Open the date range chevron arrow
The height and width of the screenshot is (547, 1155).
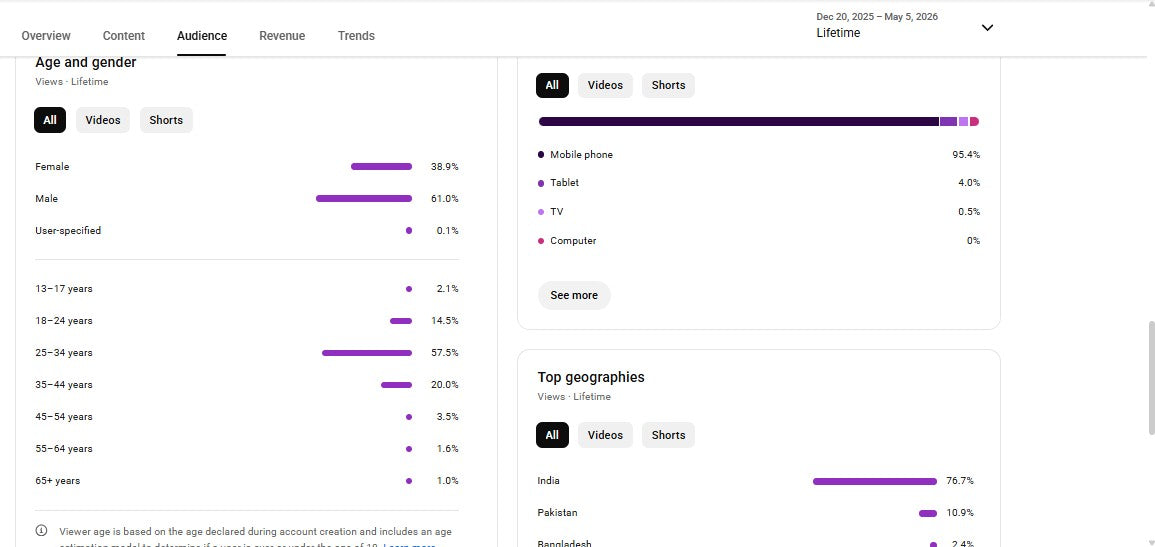(x=988, y=28)
